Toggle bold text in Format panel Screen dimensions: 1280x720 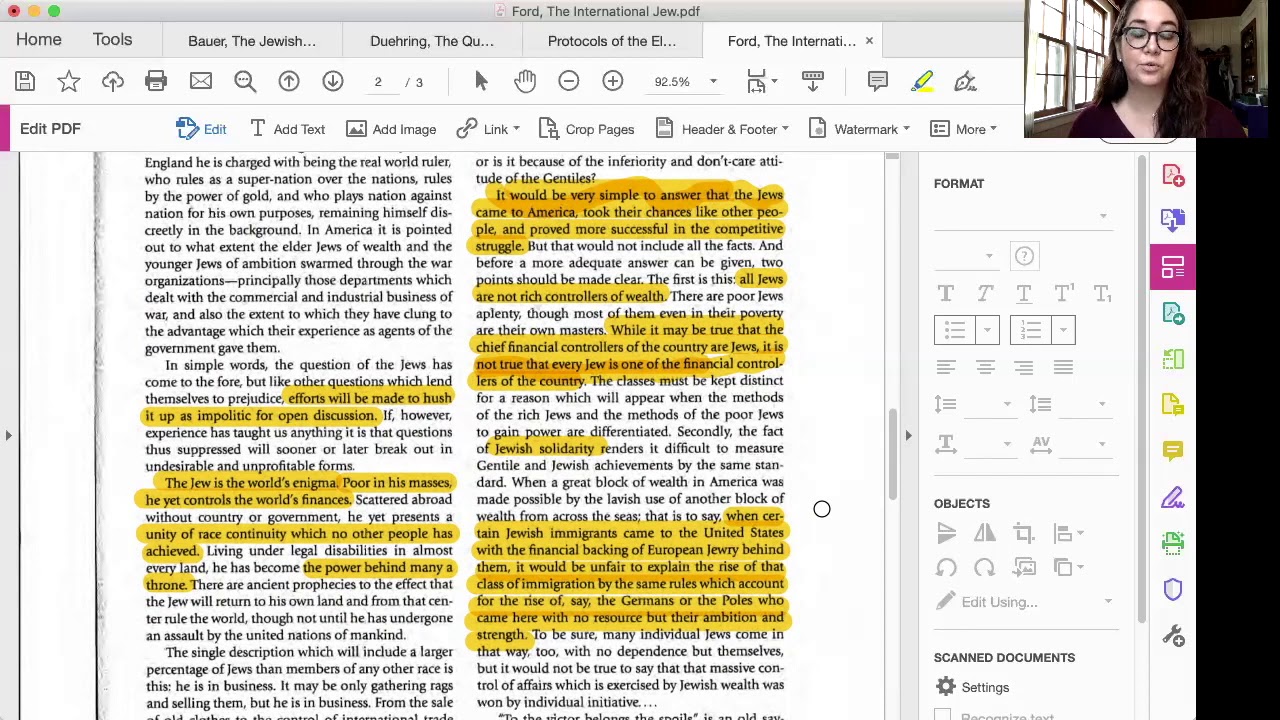tap(946, 294)
